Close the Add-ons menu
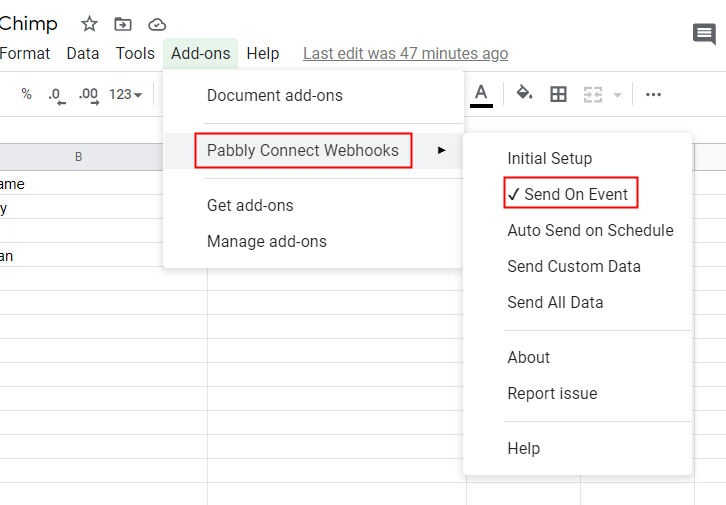The width and height of the screenshot is (726, 505). (200, 53)
